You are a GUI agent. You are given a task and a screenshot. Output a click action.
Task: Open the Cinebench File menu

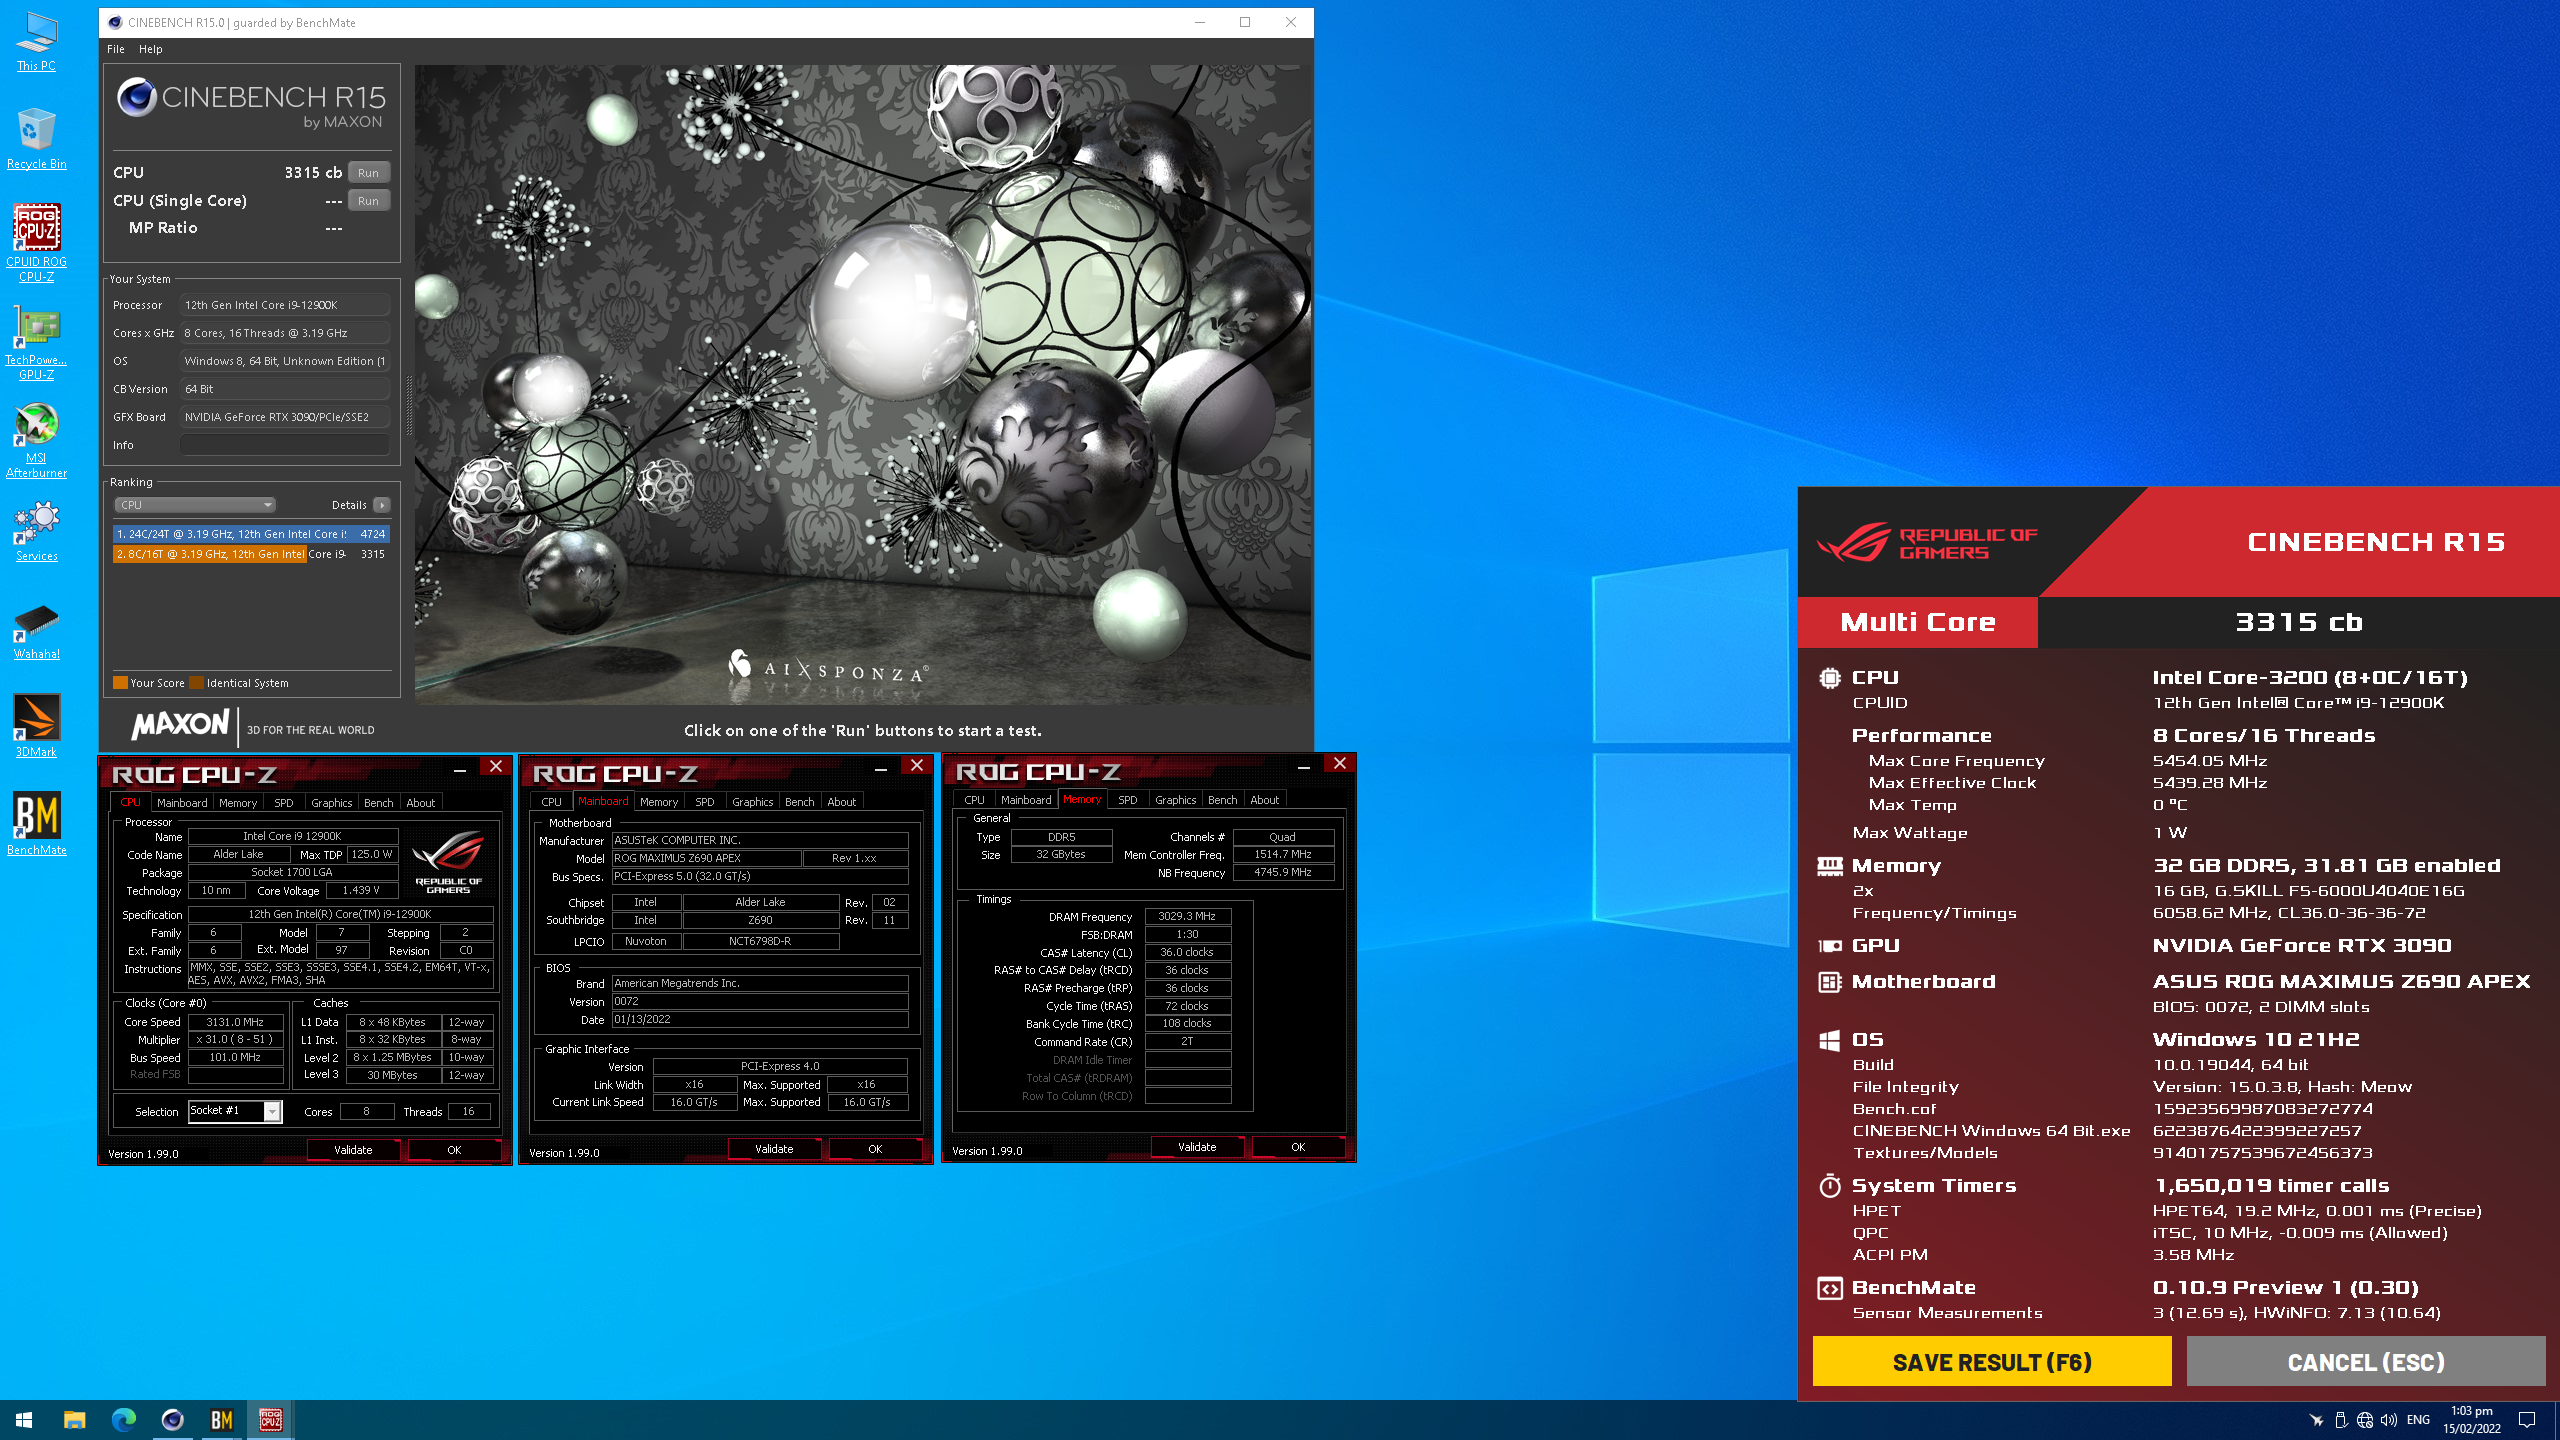(116, 49)
